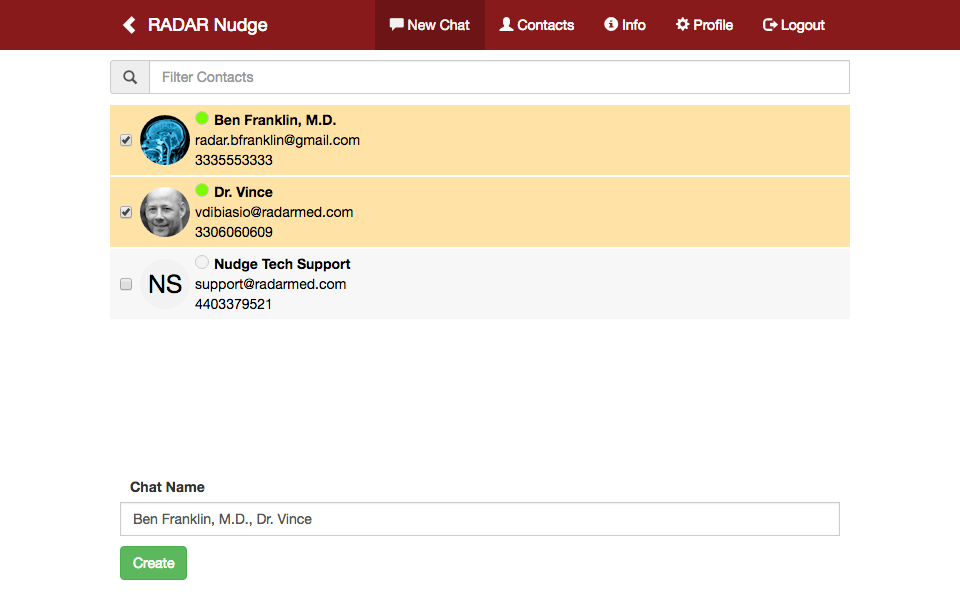Click Ben Franklin's green online status dot
Viewport: 960px width, 600px height.
click(202, 118)
